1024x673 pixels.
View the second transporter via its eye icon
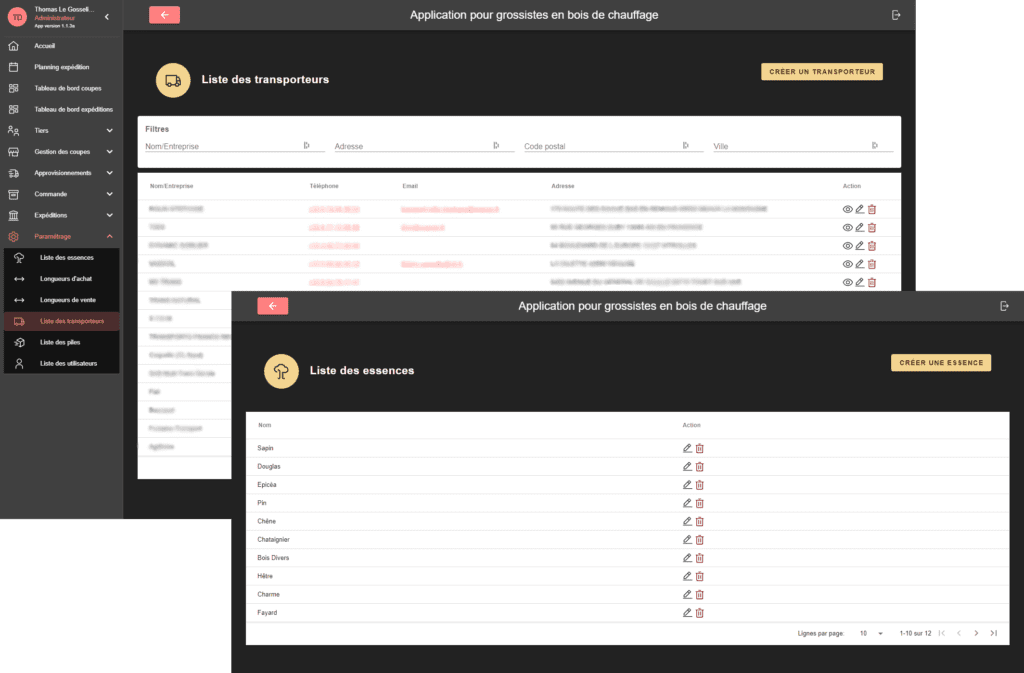847,227
